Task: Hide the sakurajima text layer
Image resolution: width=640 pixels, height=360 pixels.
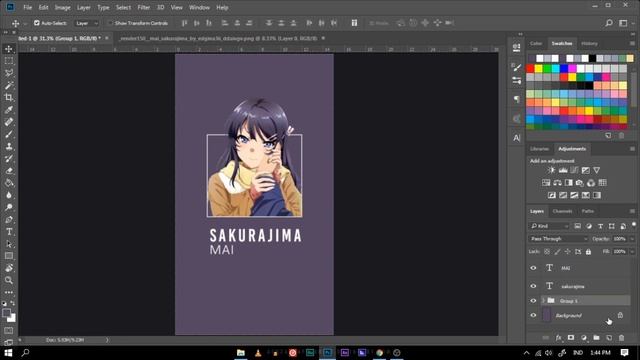Action: [533, 286]
